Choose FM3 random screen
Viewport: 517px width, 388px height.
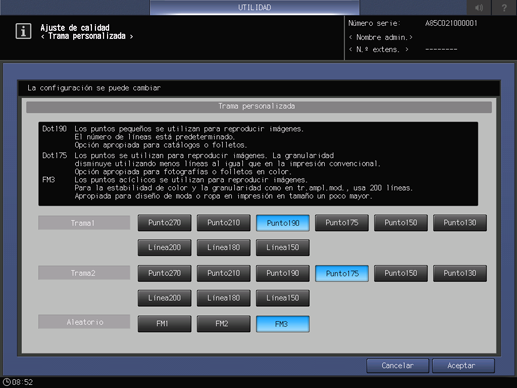coord(283,324)
